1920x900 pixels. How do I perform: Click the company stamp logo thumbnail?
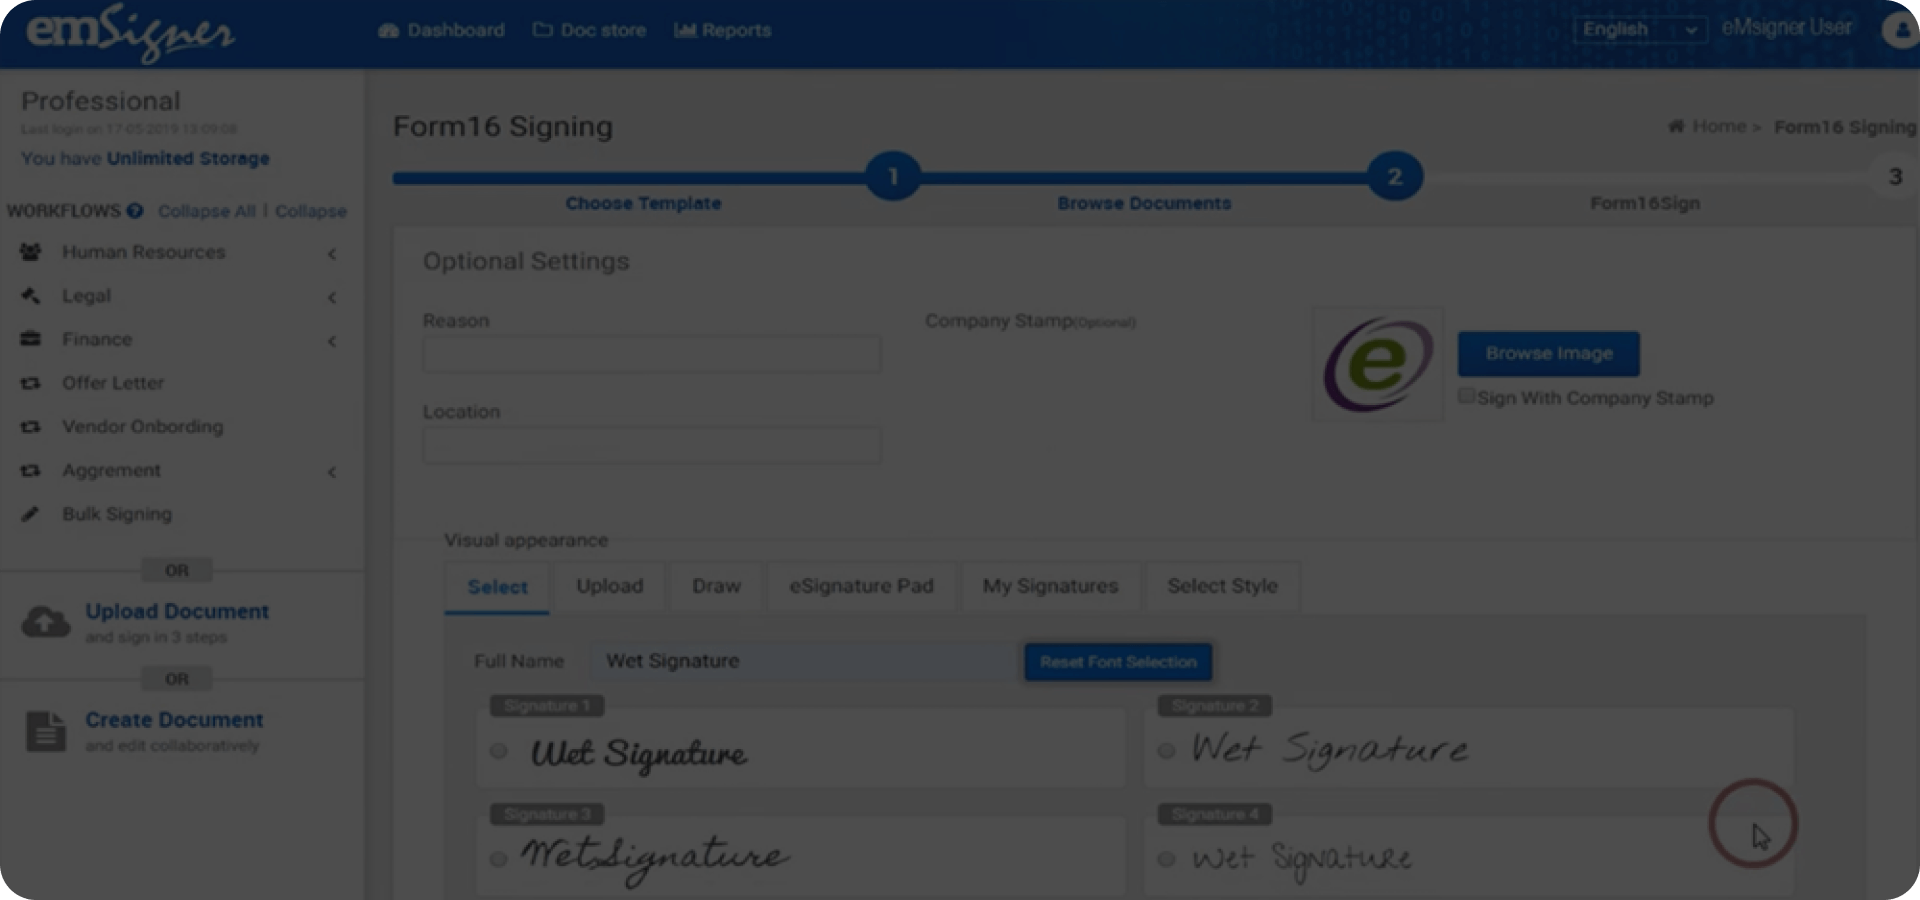coord(1377,364)
